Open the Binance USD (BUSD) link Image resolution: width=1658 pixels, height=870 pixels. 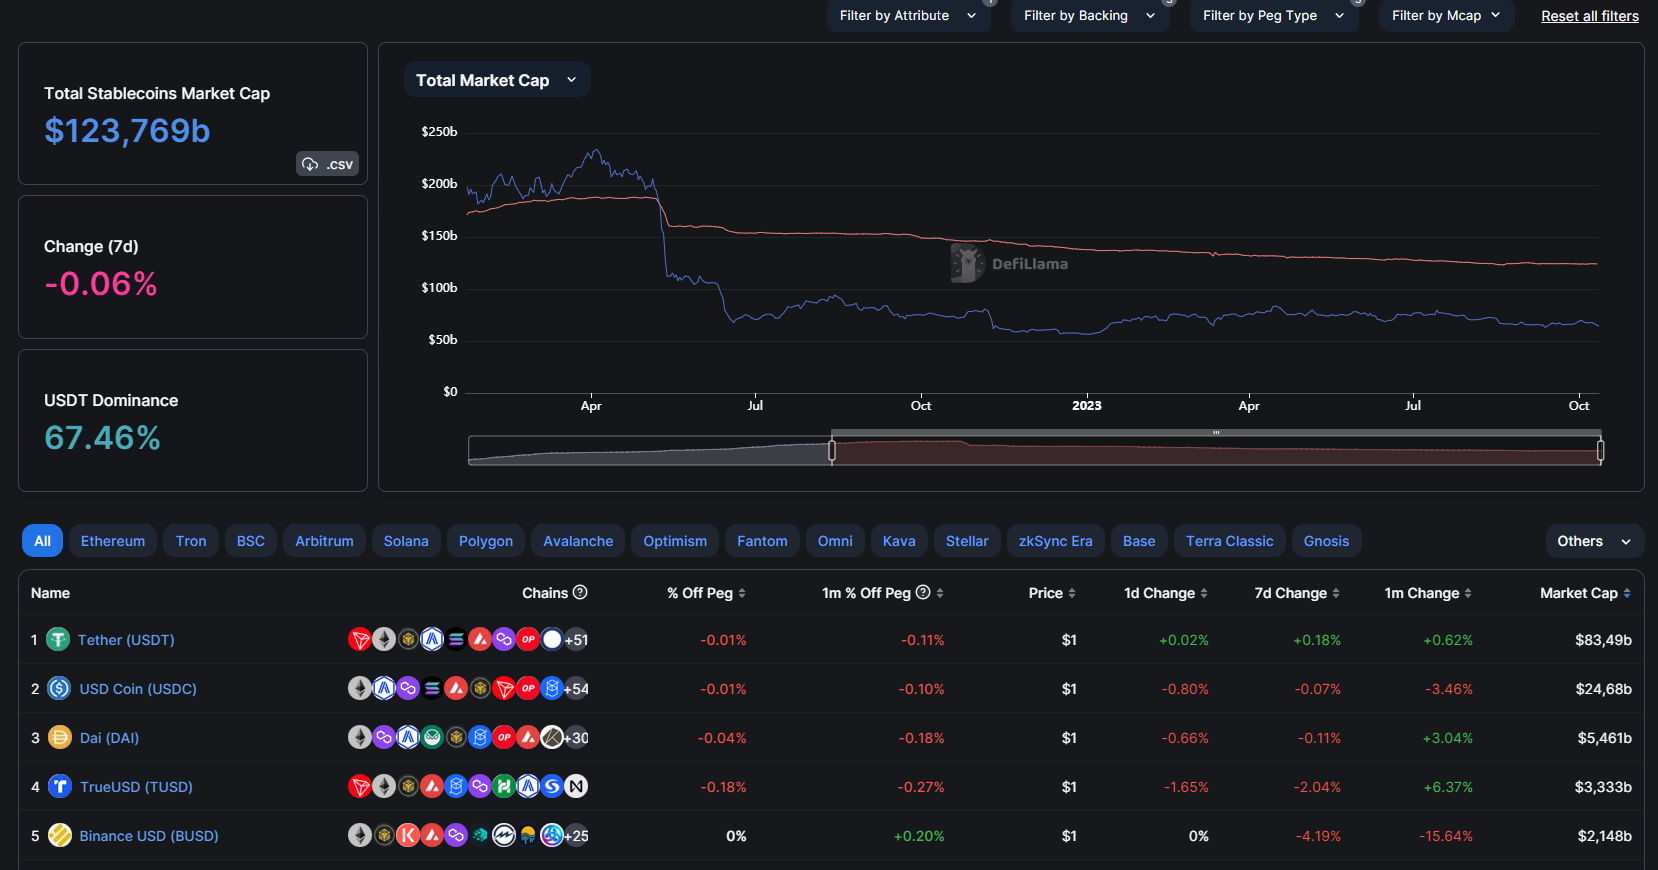click(149, 836)
